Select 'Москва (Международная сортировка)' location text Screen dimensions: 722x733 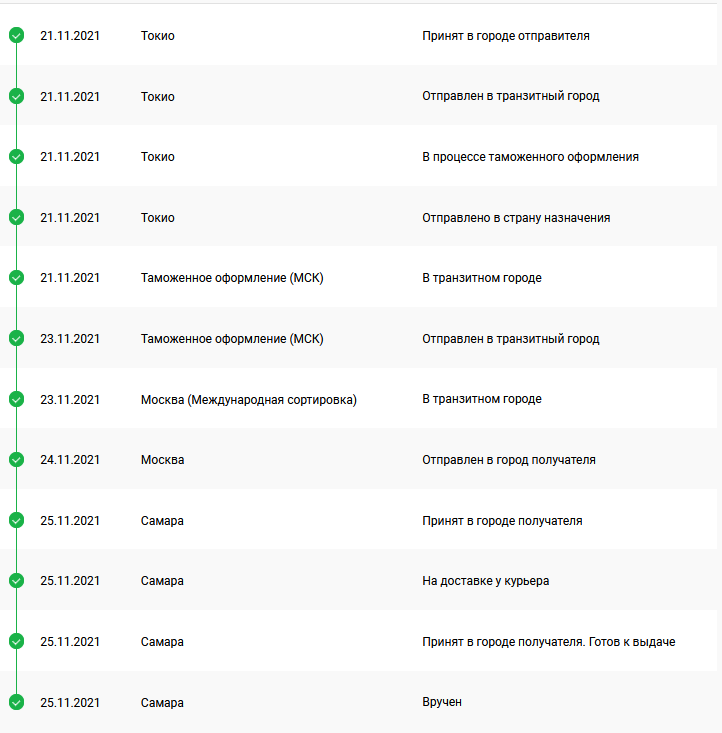(248, 399)
